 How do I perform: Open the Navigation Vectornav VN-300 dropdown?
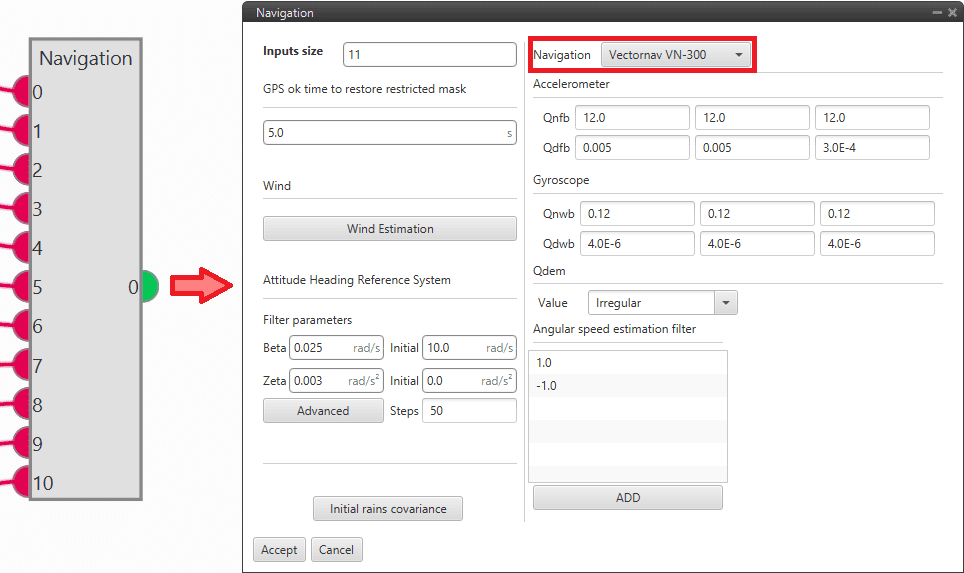(676, 55)
